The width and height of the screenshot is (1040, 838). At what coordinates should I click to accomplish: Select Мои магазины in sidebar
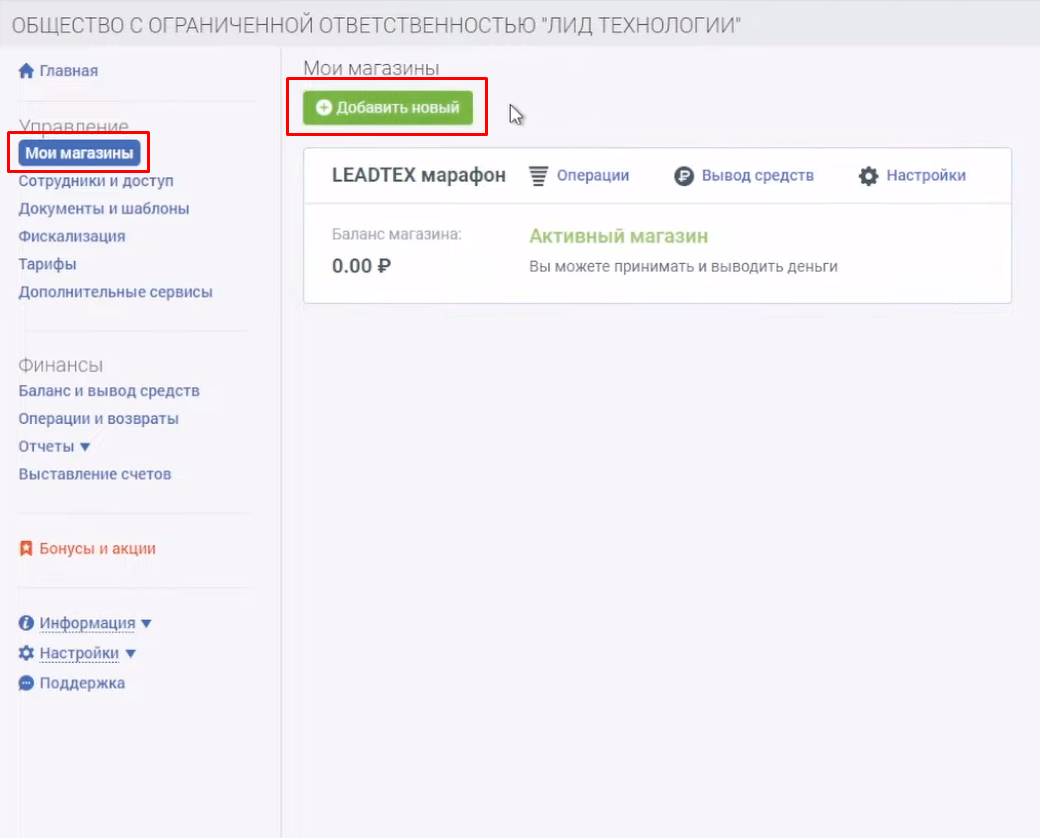pyautogui.click(x=79, y=153)
